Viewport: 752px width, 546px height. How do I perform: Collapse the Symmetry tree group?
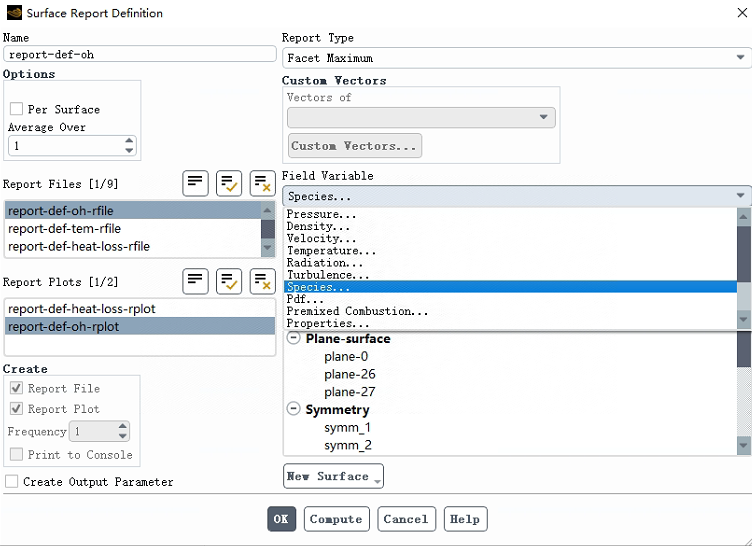[294, 409]
